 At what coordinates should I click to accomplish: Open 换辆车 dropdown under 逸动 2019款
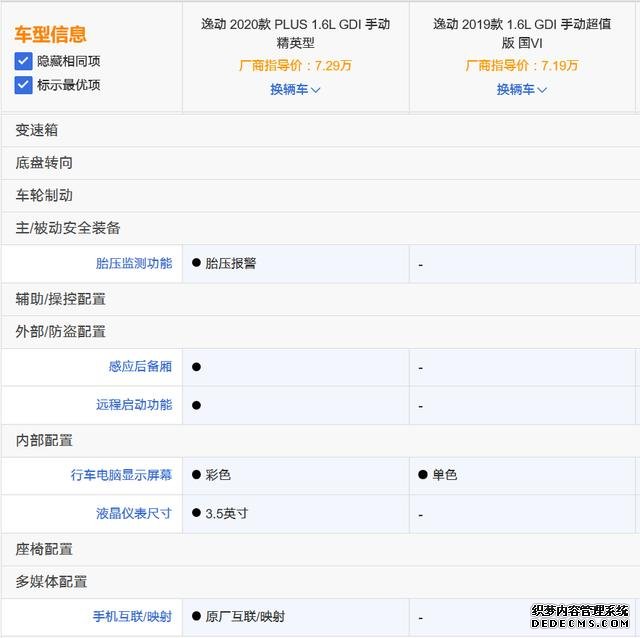tap(522, 89)
